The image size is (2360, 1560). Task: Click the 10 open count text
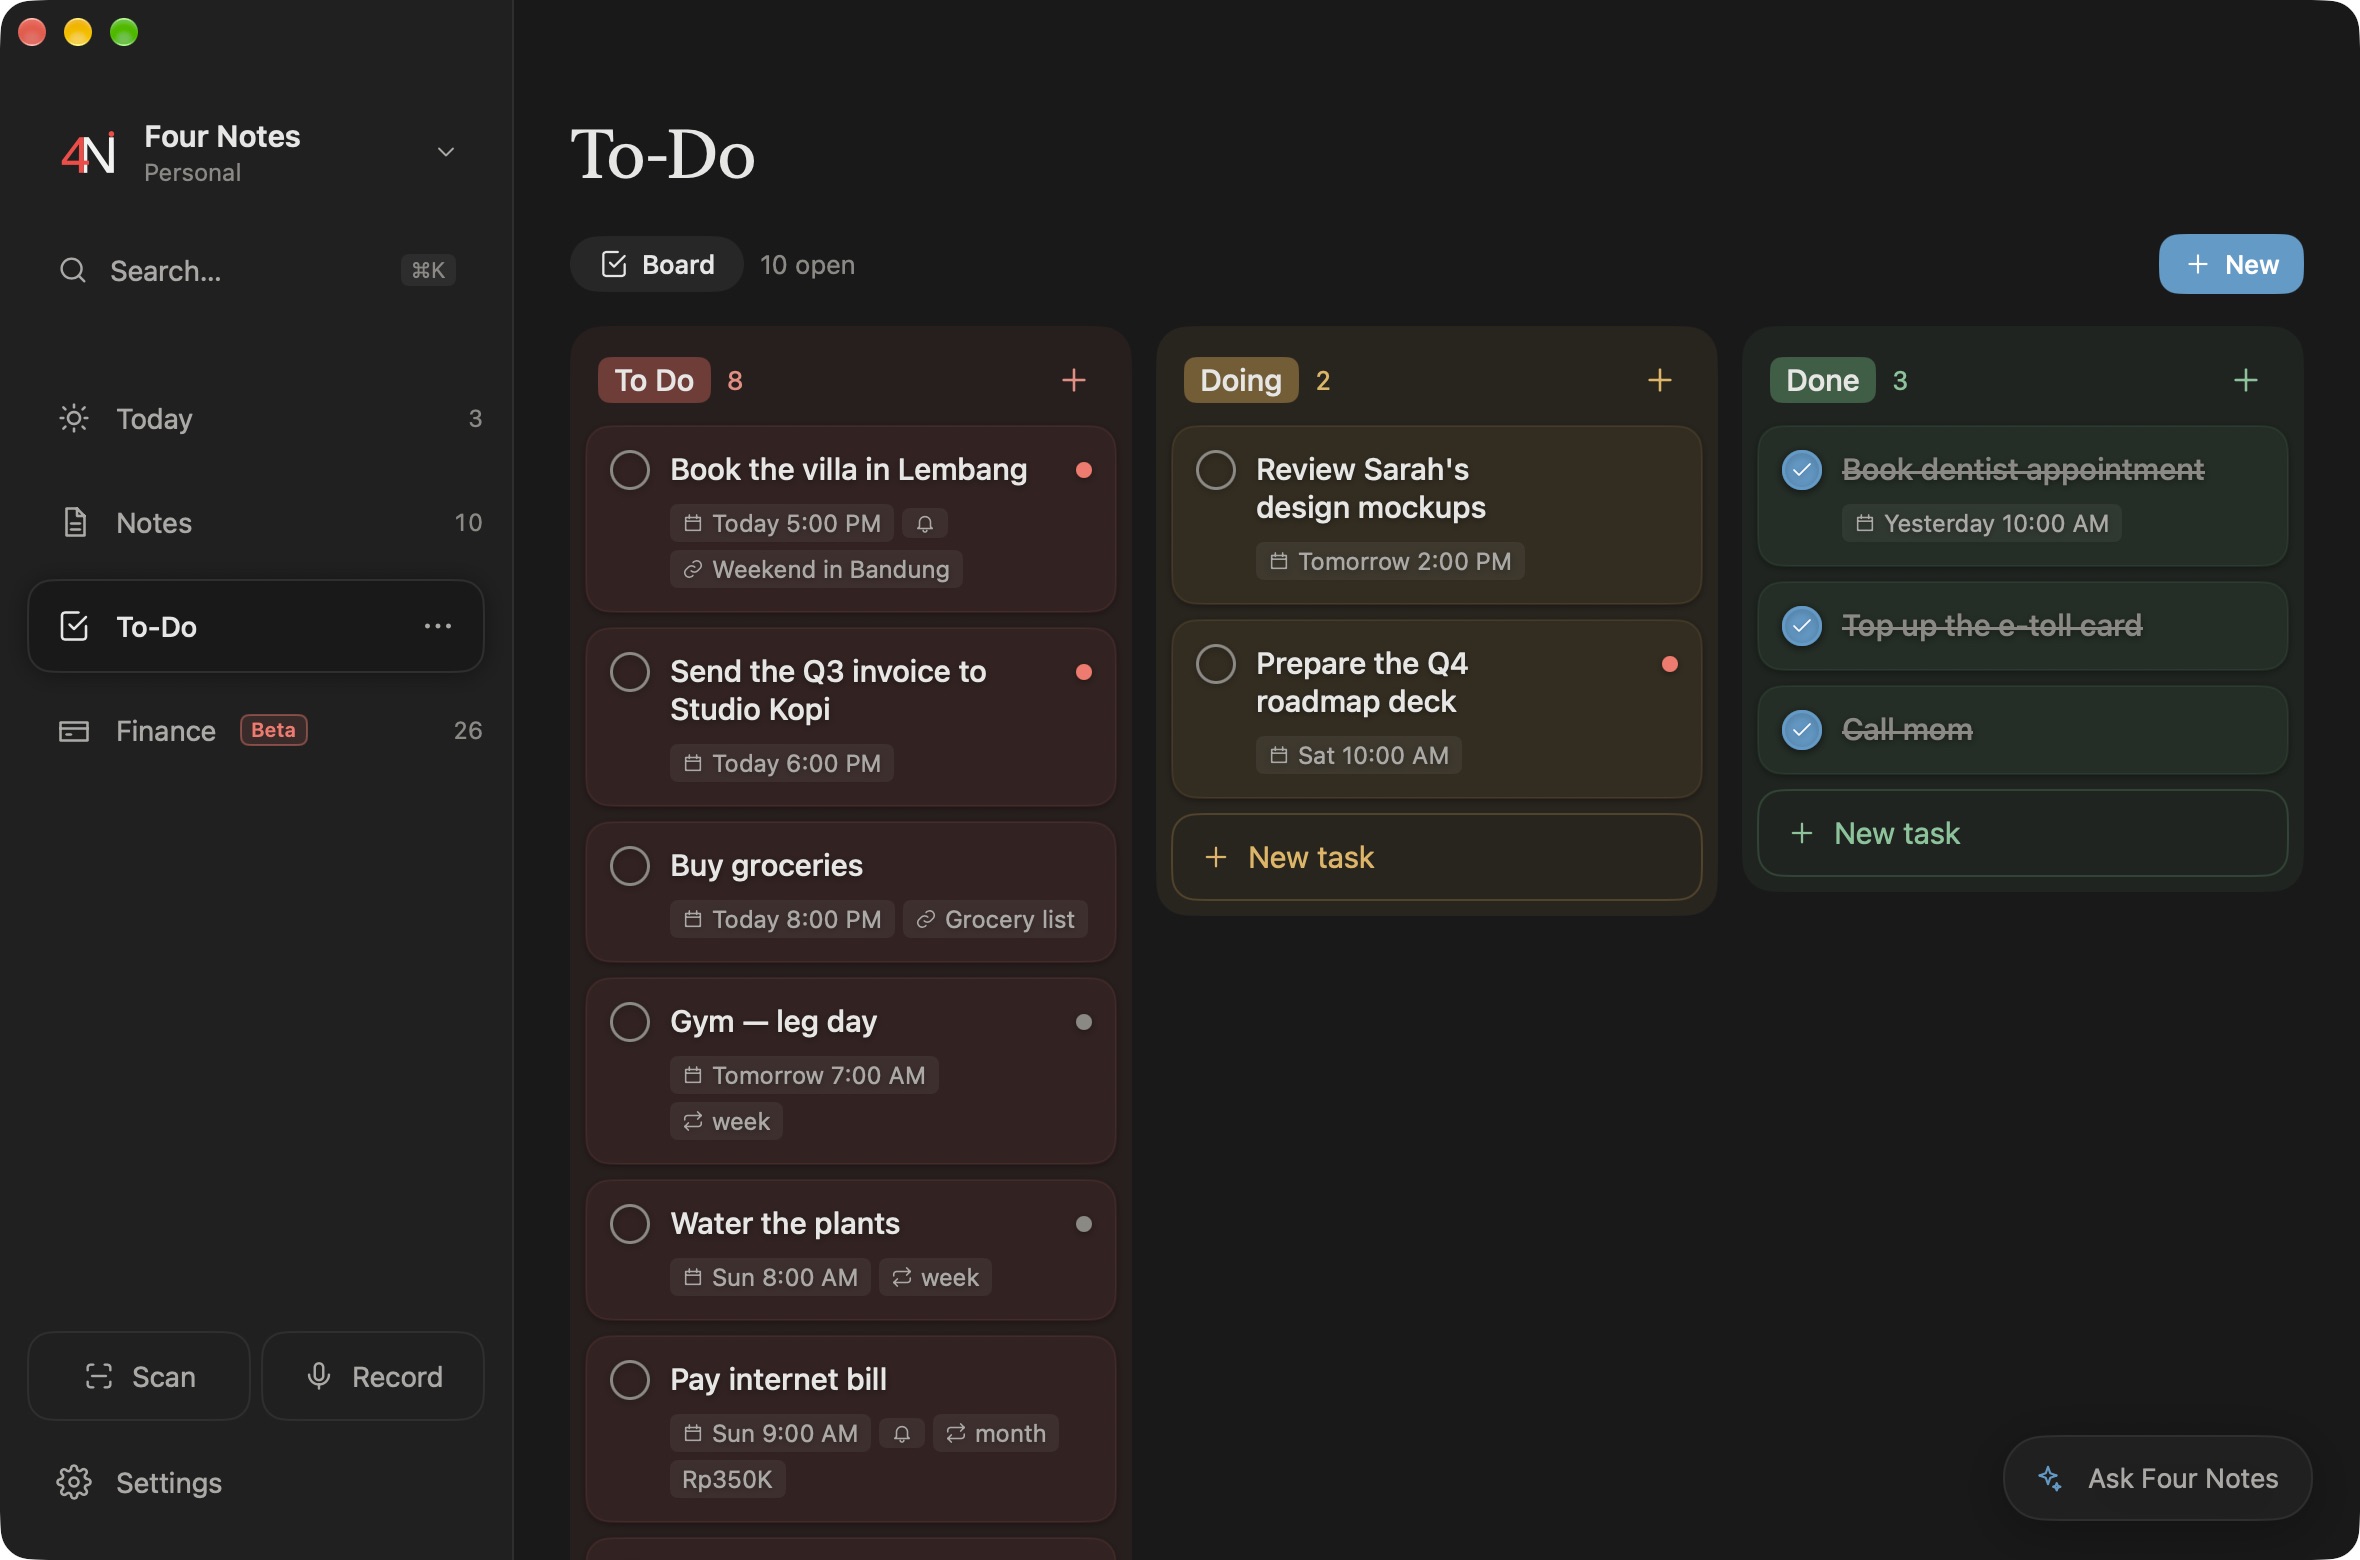807,265
